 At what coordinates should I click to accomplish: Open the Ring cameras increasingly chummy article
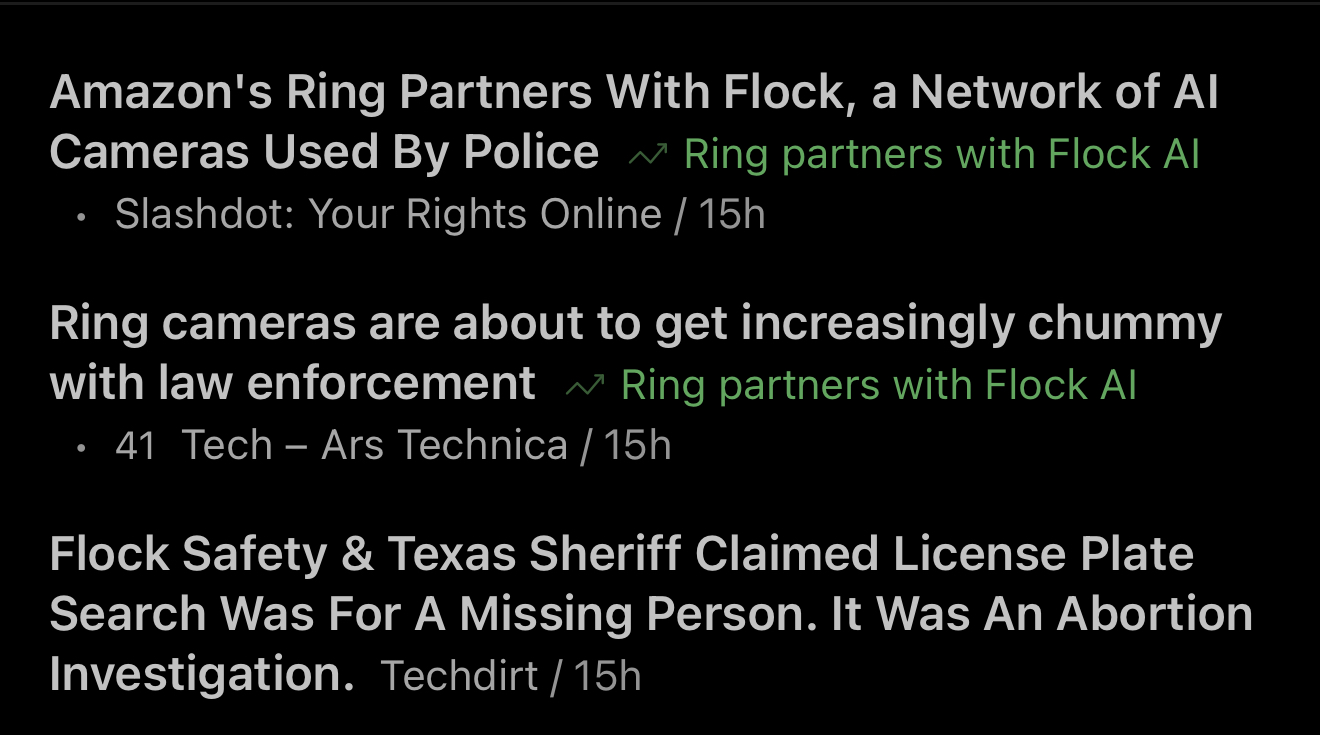[x=635, y=324]
